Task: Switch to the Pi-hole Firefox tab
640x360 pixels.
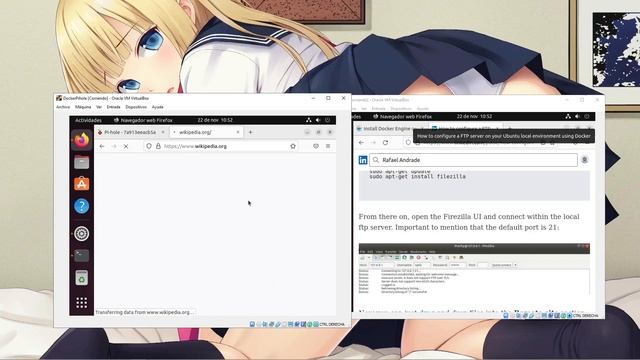Action: [131, 132]
